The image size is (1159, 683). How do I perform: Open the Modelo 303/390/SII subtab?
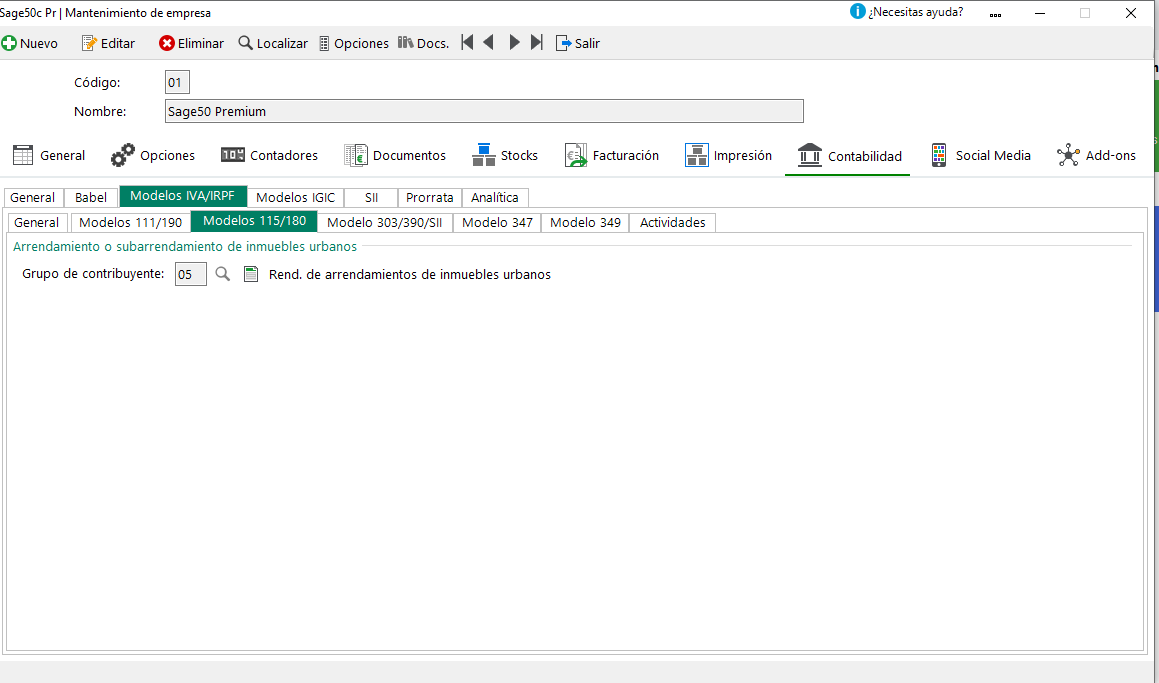[x=384, y=222]
